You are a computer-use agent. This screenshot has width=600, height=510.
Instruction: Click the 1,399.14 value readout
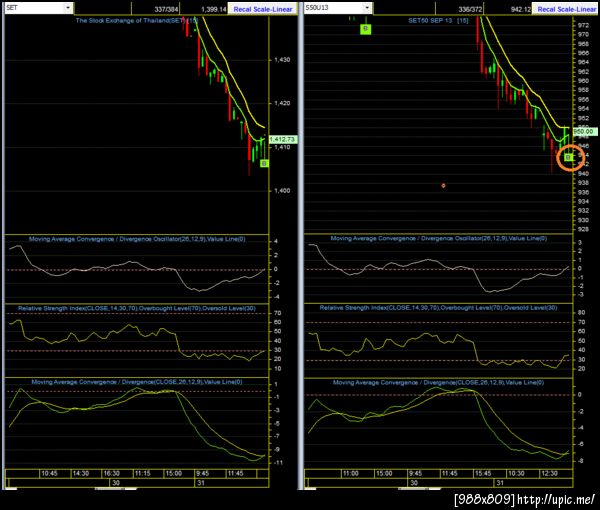214,9
